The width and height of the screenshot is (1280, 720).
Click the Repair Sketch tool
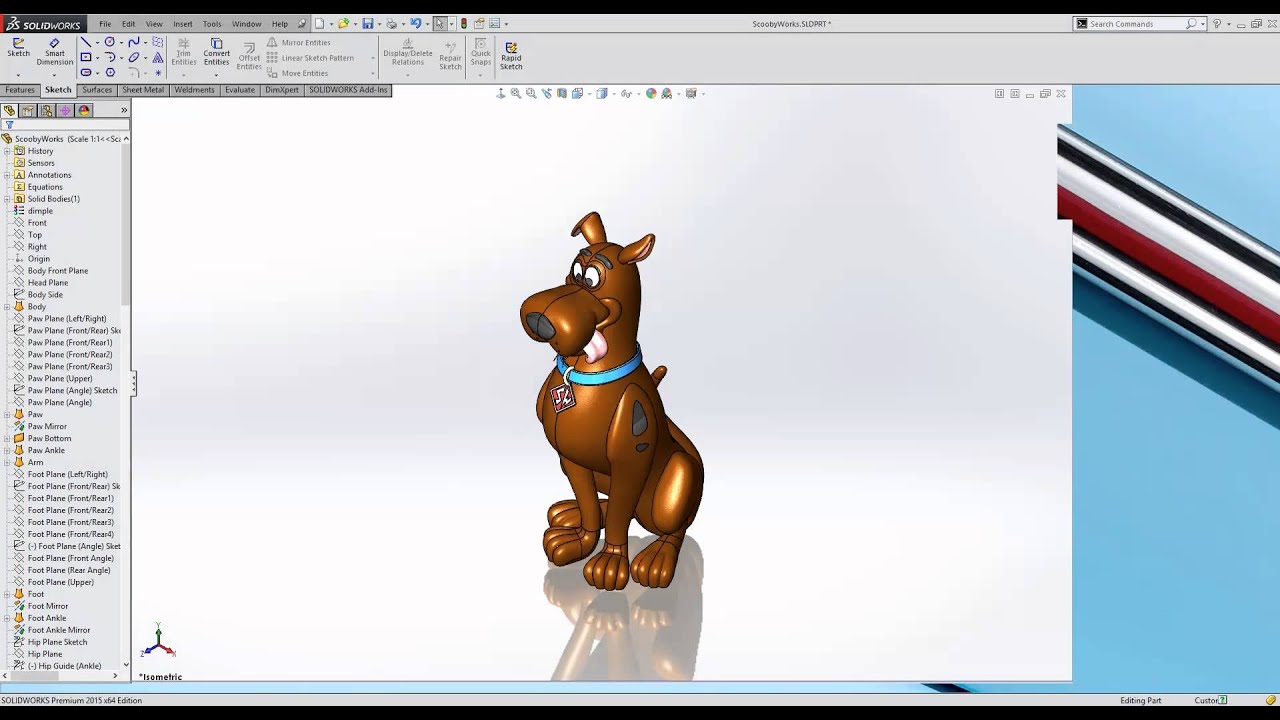coord(450,55)
